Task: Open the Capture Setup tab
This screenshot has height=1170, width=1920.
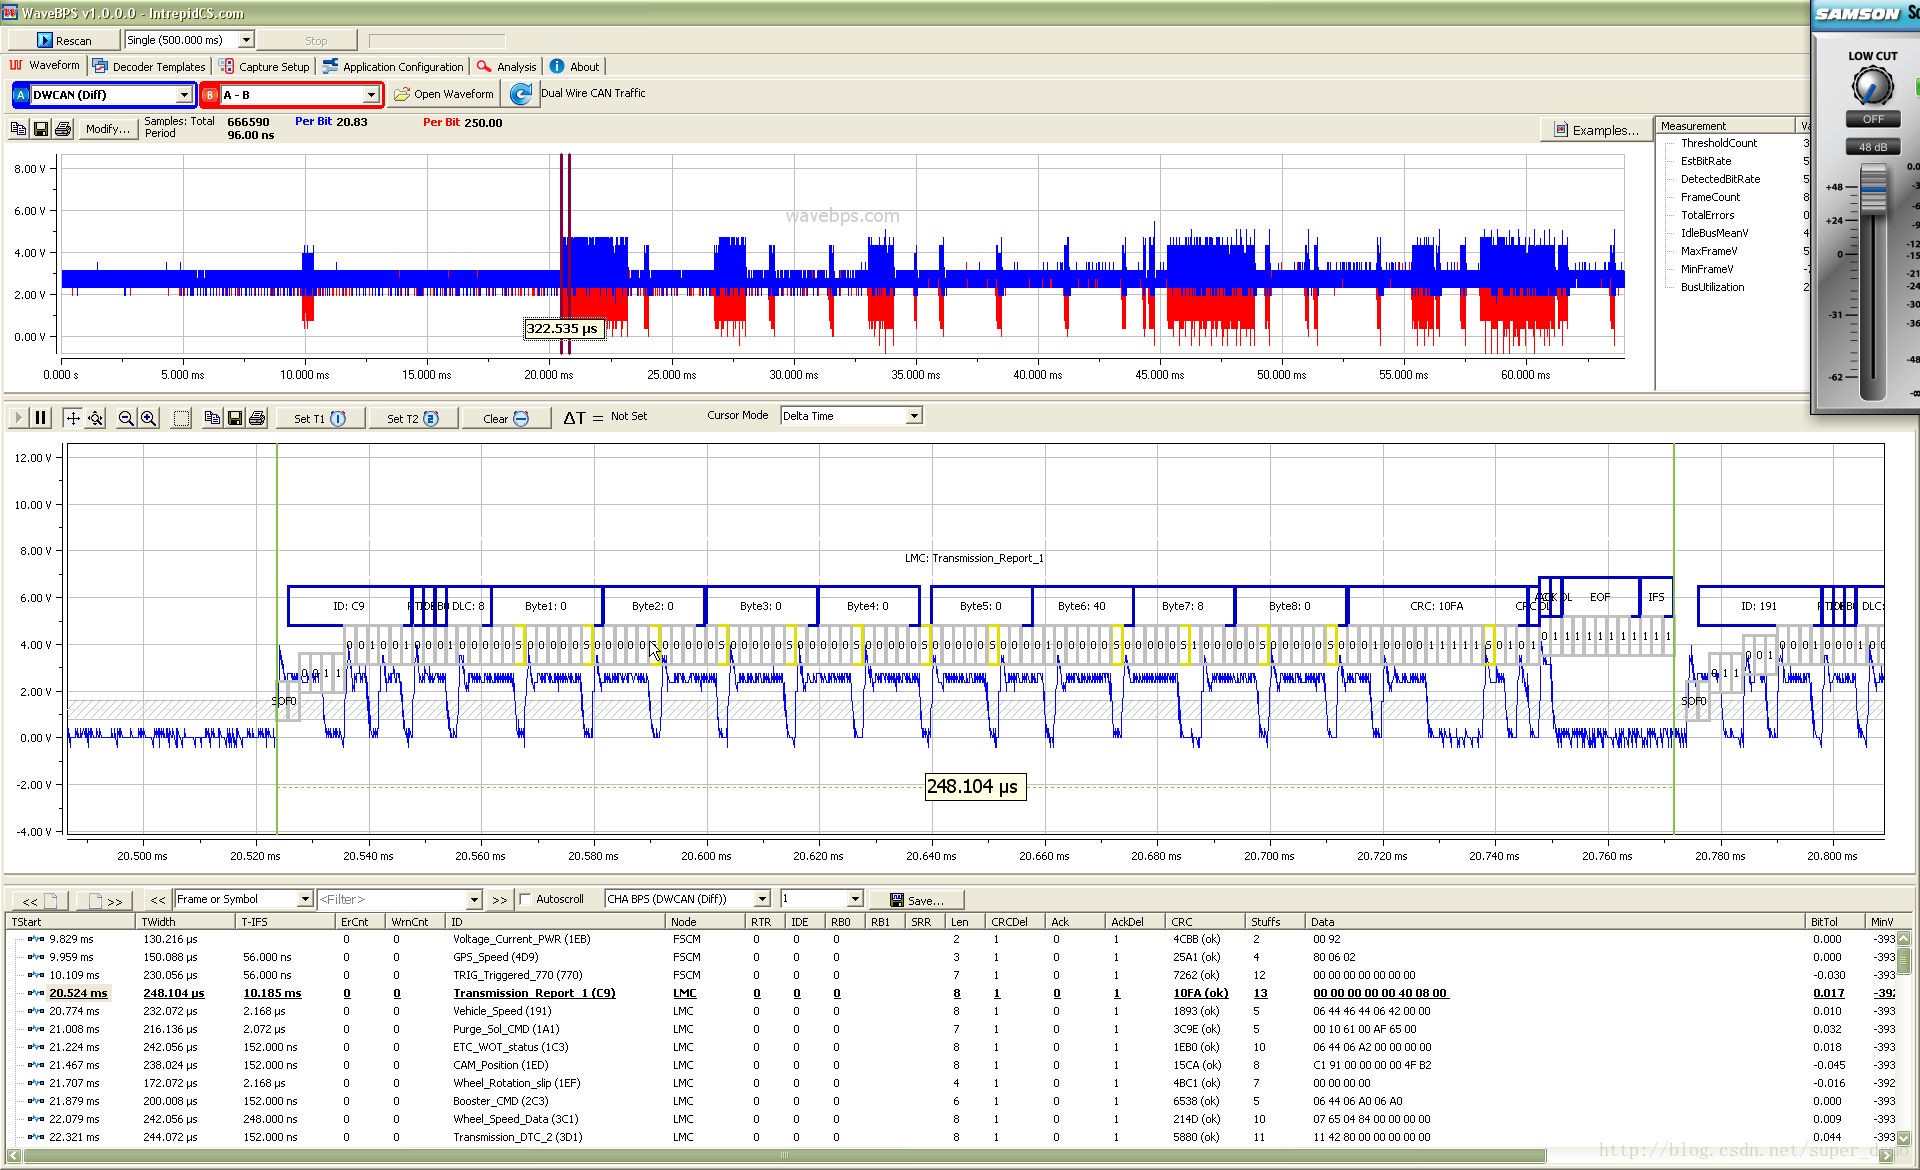Action: coord(265,67)
